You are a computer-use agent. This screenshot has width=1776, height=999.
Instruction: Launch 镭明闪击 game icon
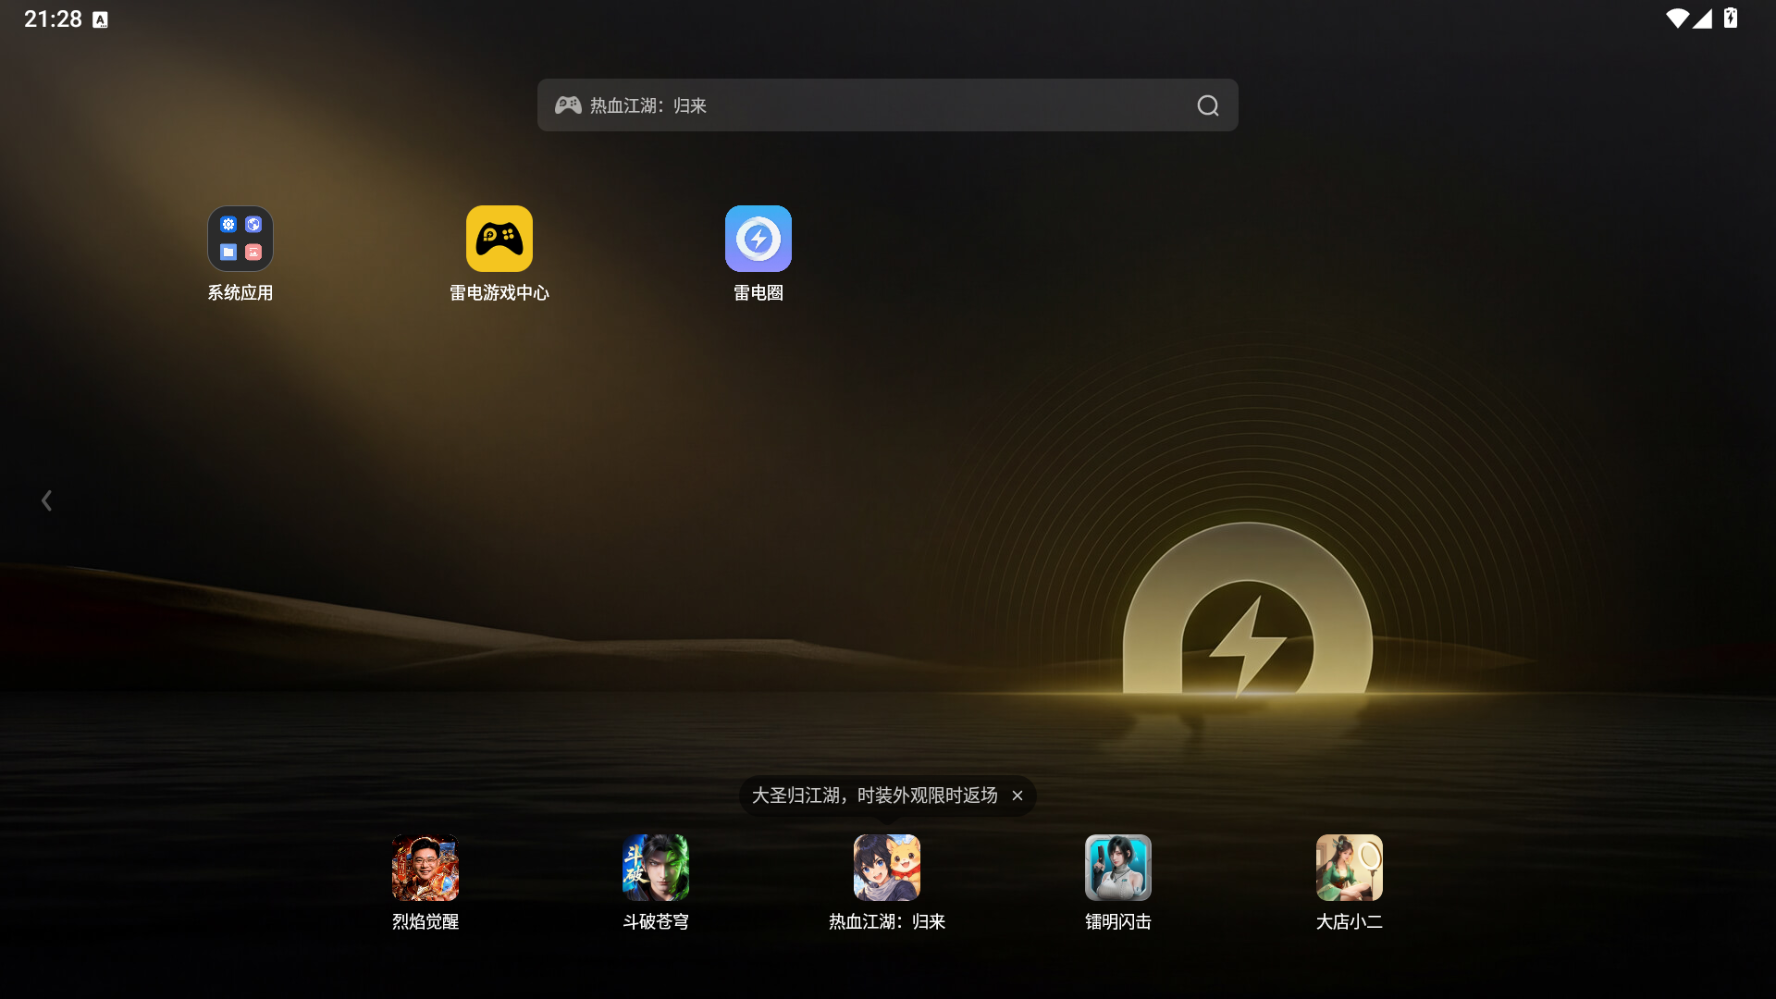1118,868
